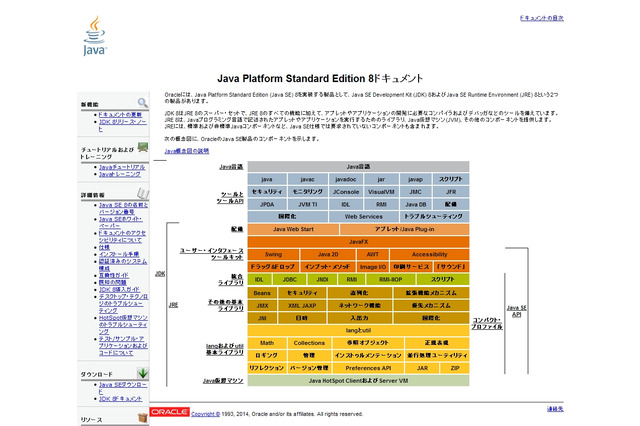Open the インストール手順 link
Screen dimensions: 640x426
119,254
